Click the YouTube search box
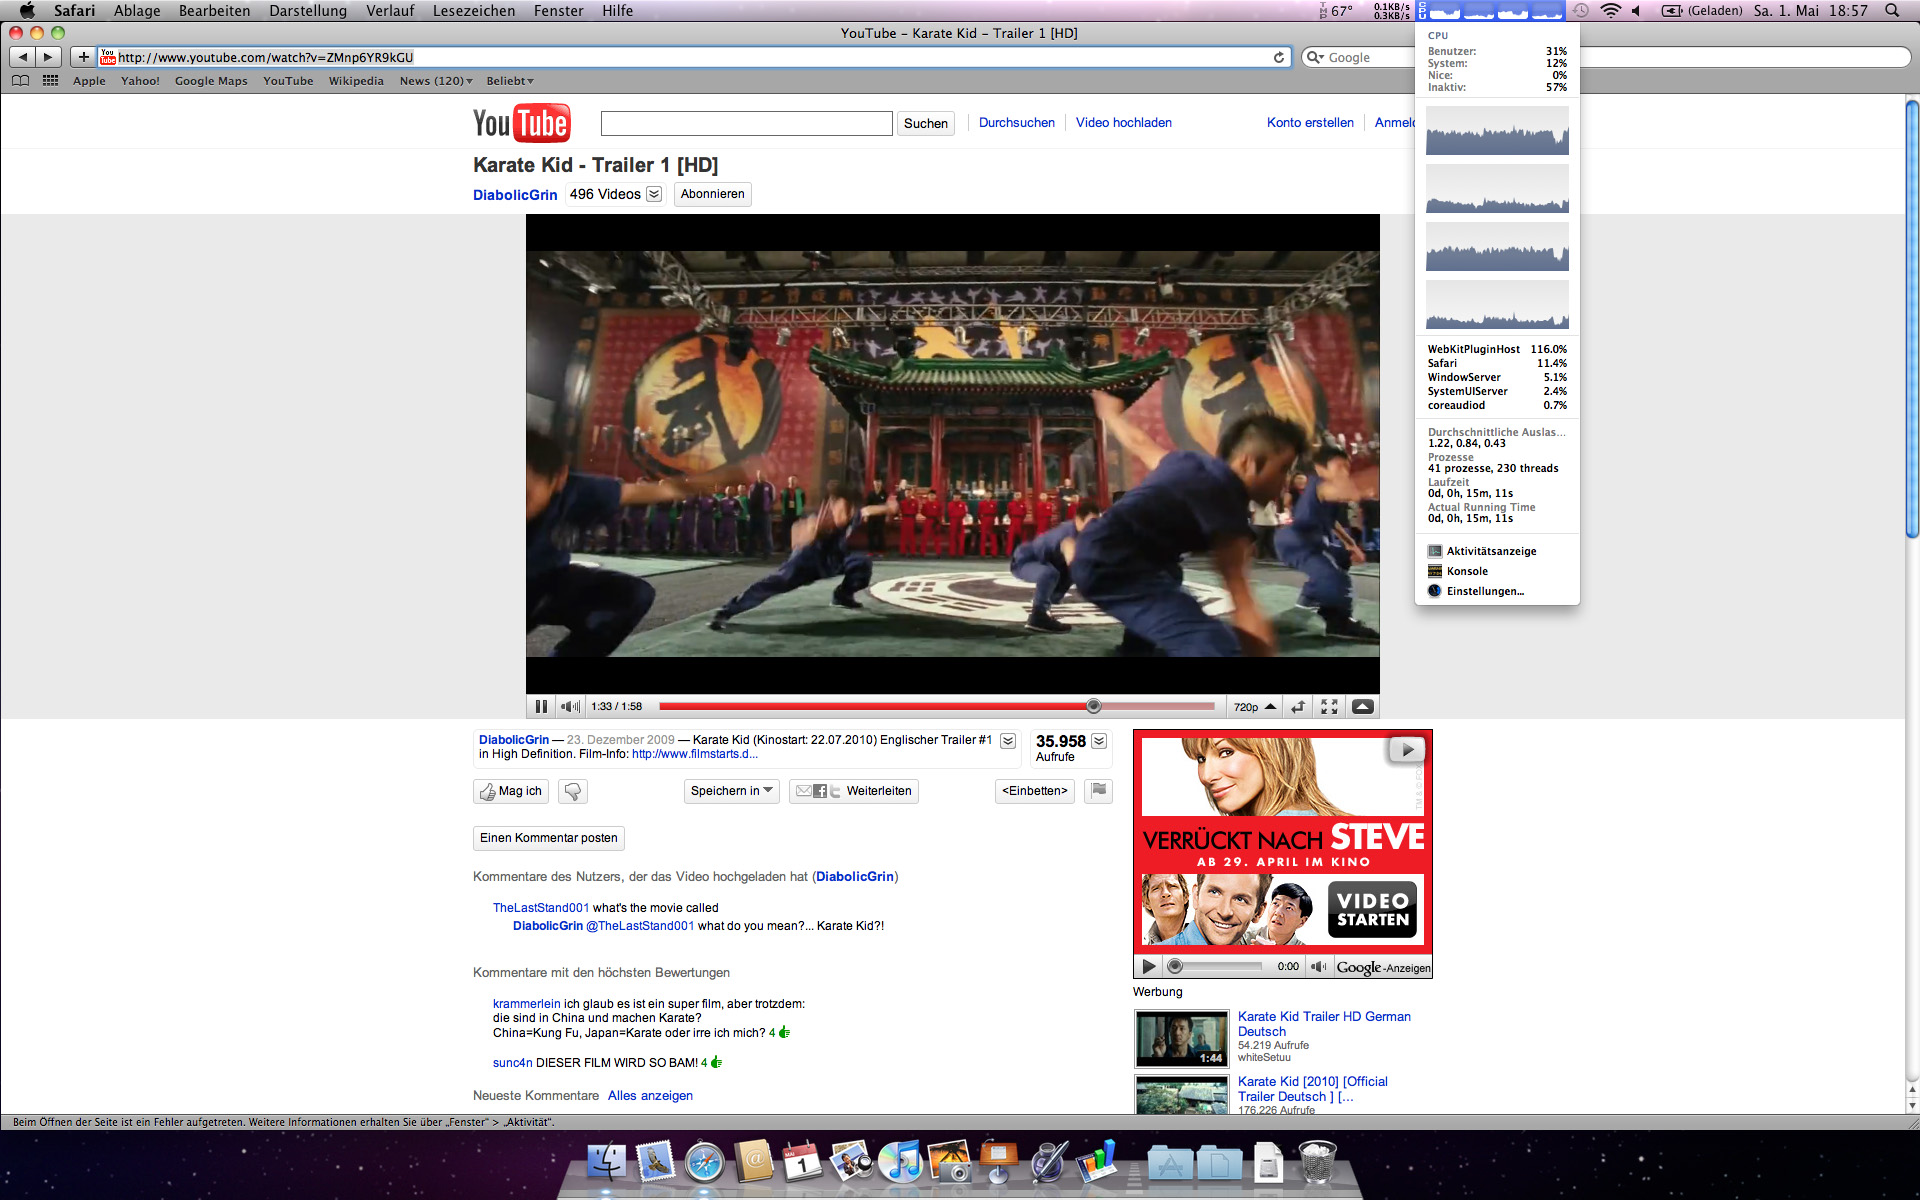The width and height of the screenshot is (1920, 1200). click(746, 123)
